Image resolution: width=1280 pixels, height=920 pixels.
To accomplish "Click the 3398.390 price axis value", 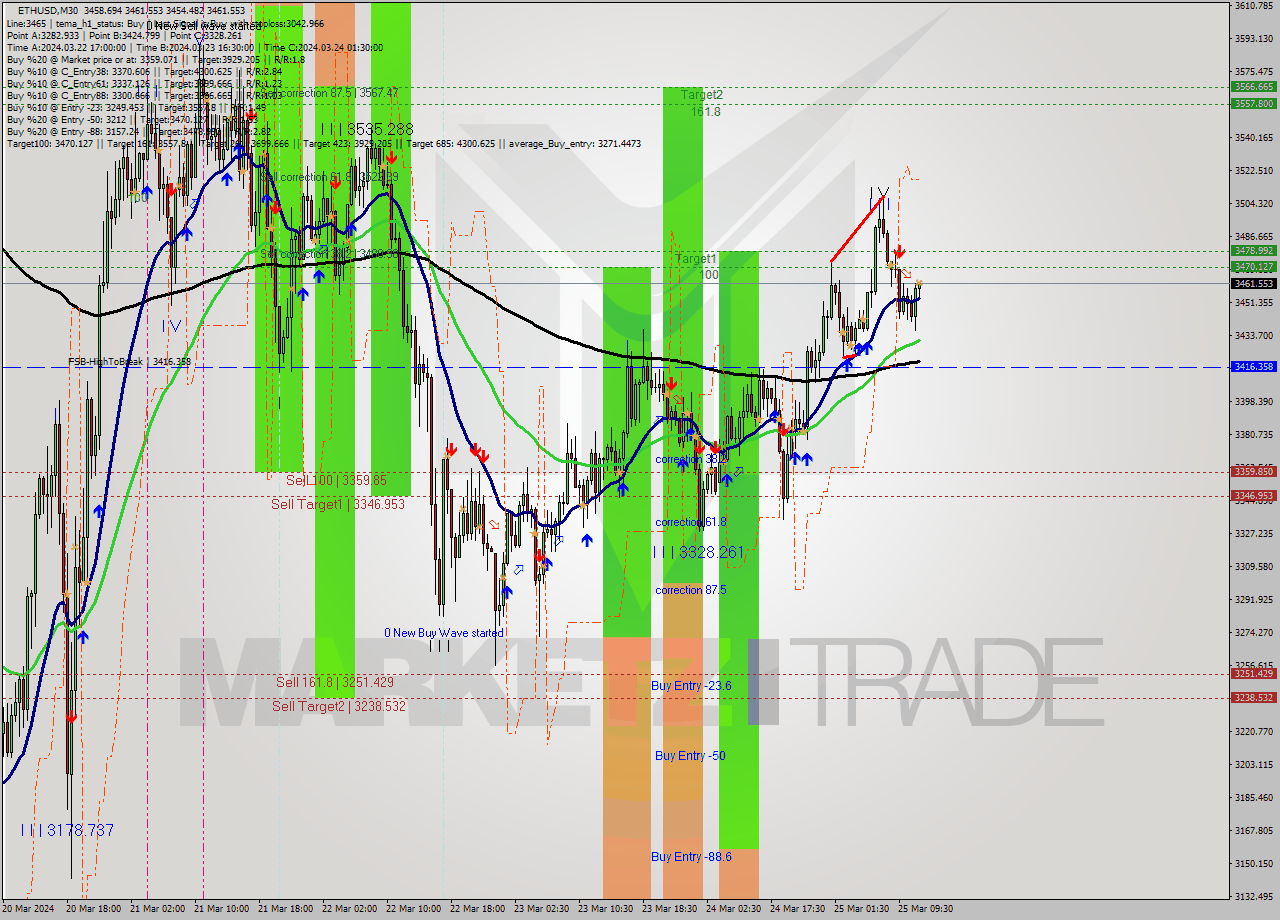I will pos(1253,402).
